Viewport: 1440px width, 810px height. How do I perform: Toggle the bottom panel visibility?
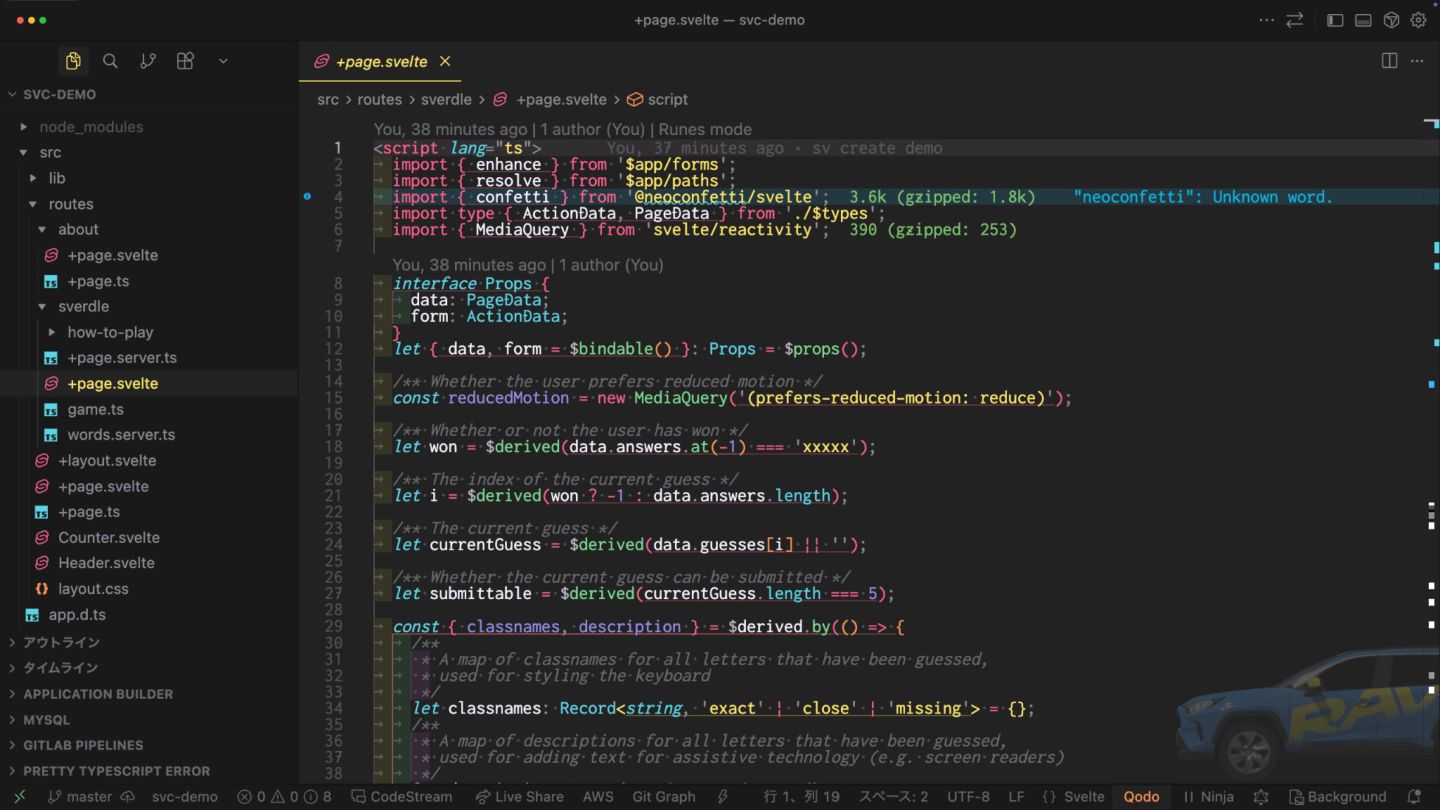[1362, 20]
